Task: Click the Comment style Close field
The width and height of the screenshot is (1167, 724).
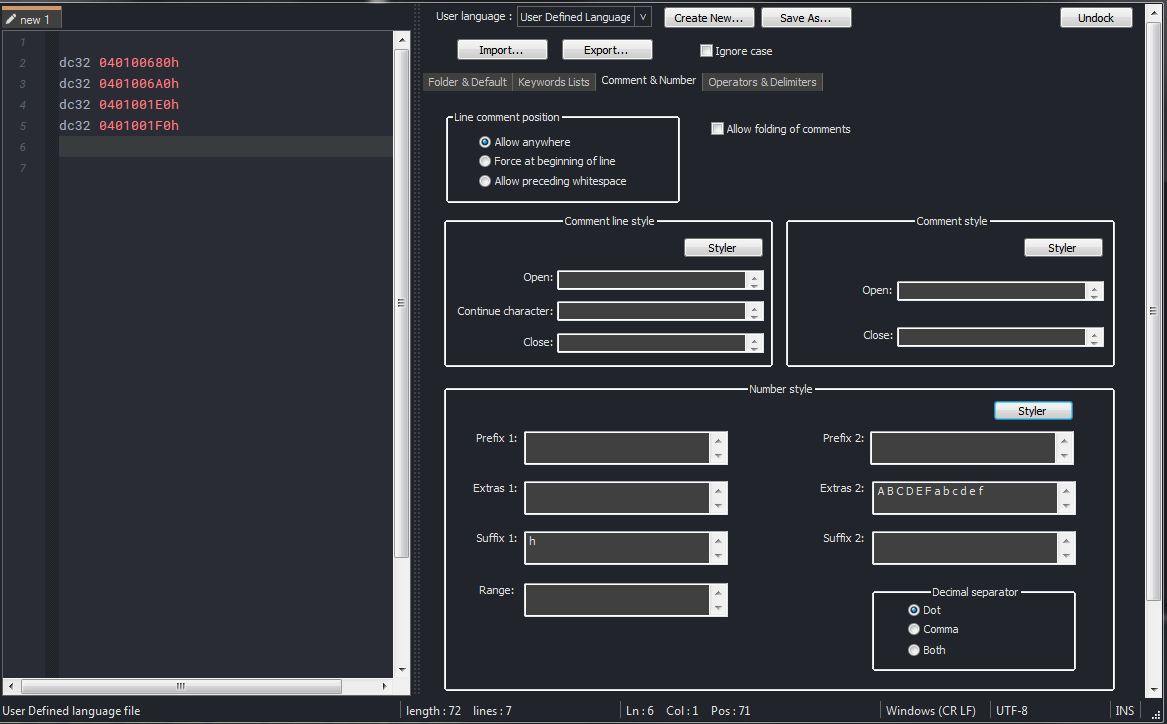Action: pyautogui.click(x=991, y=337)
